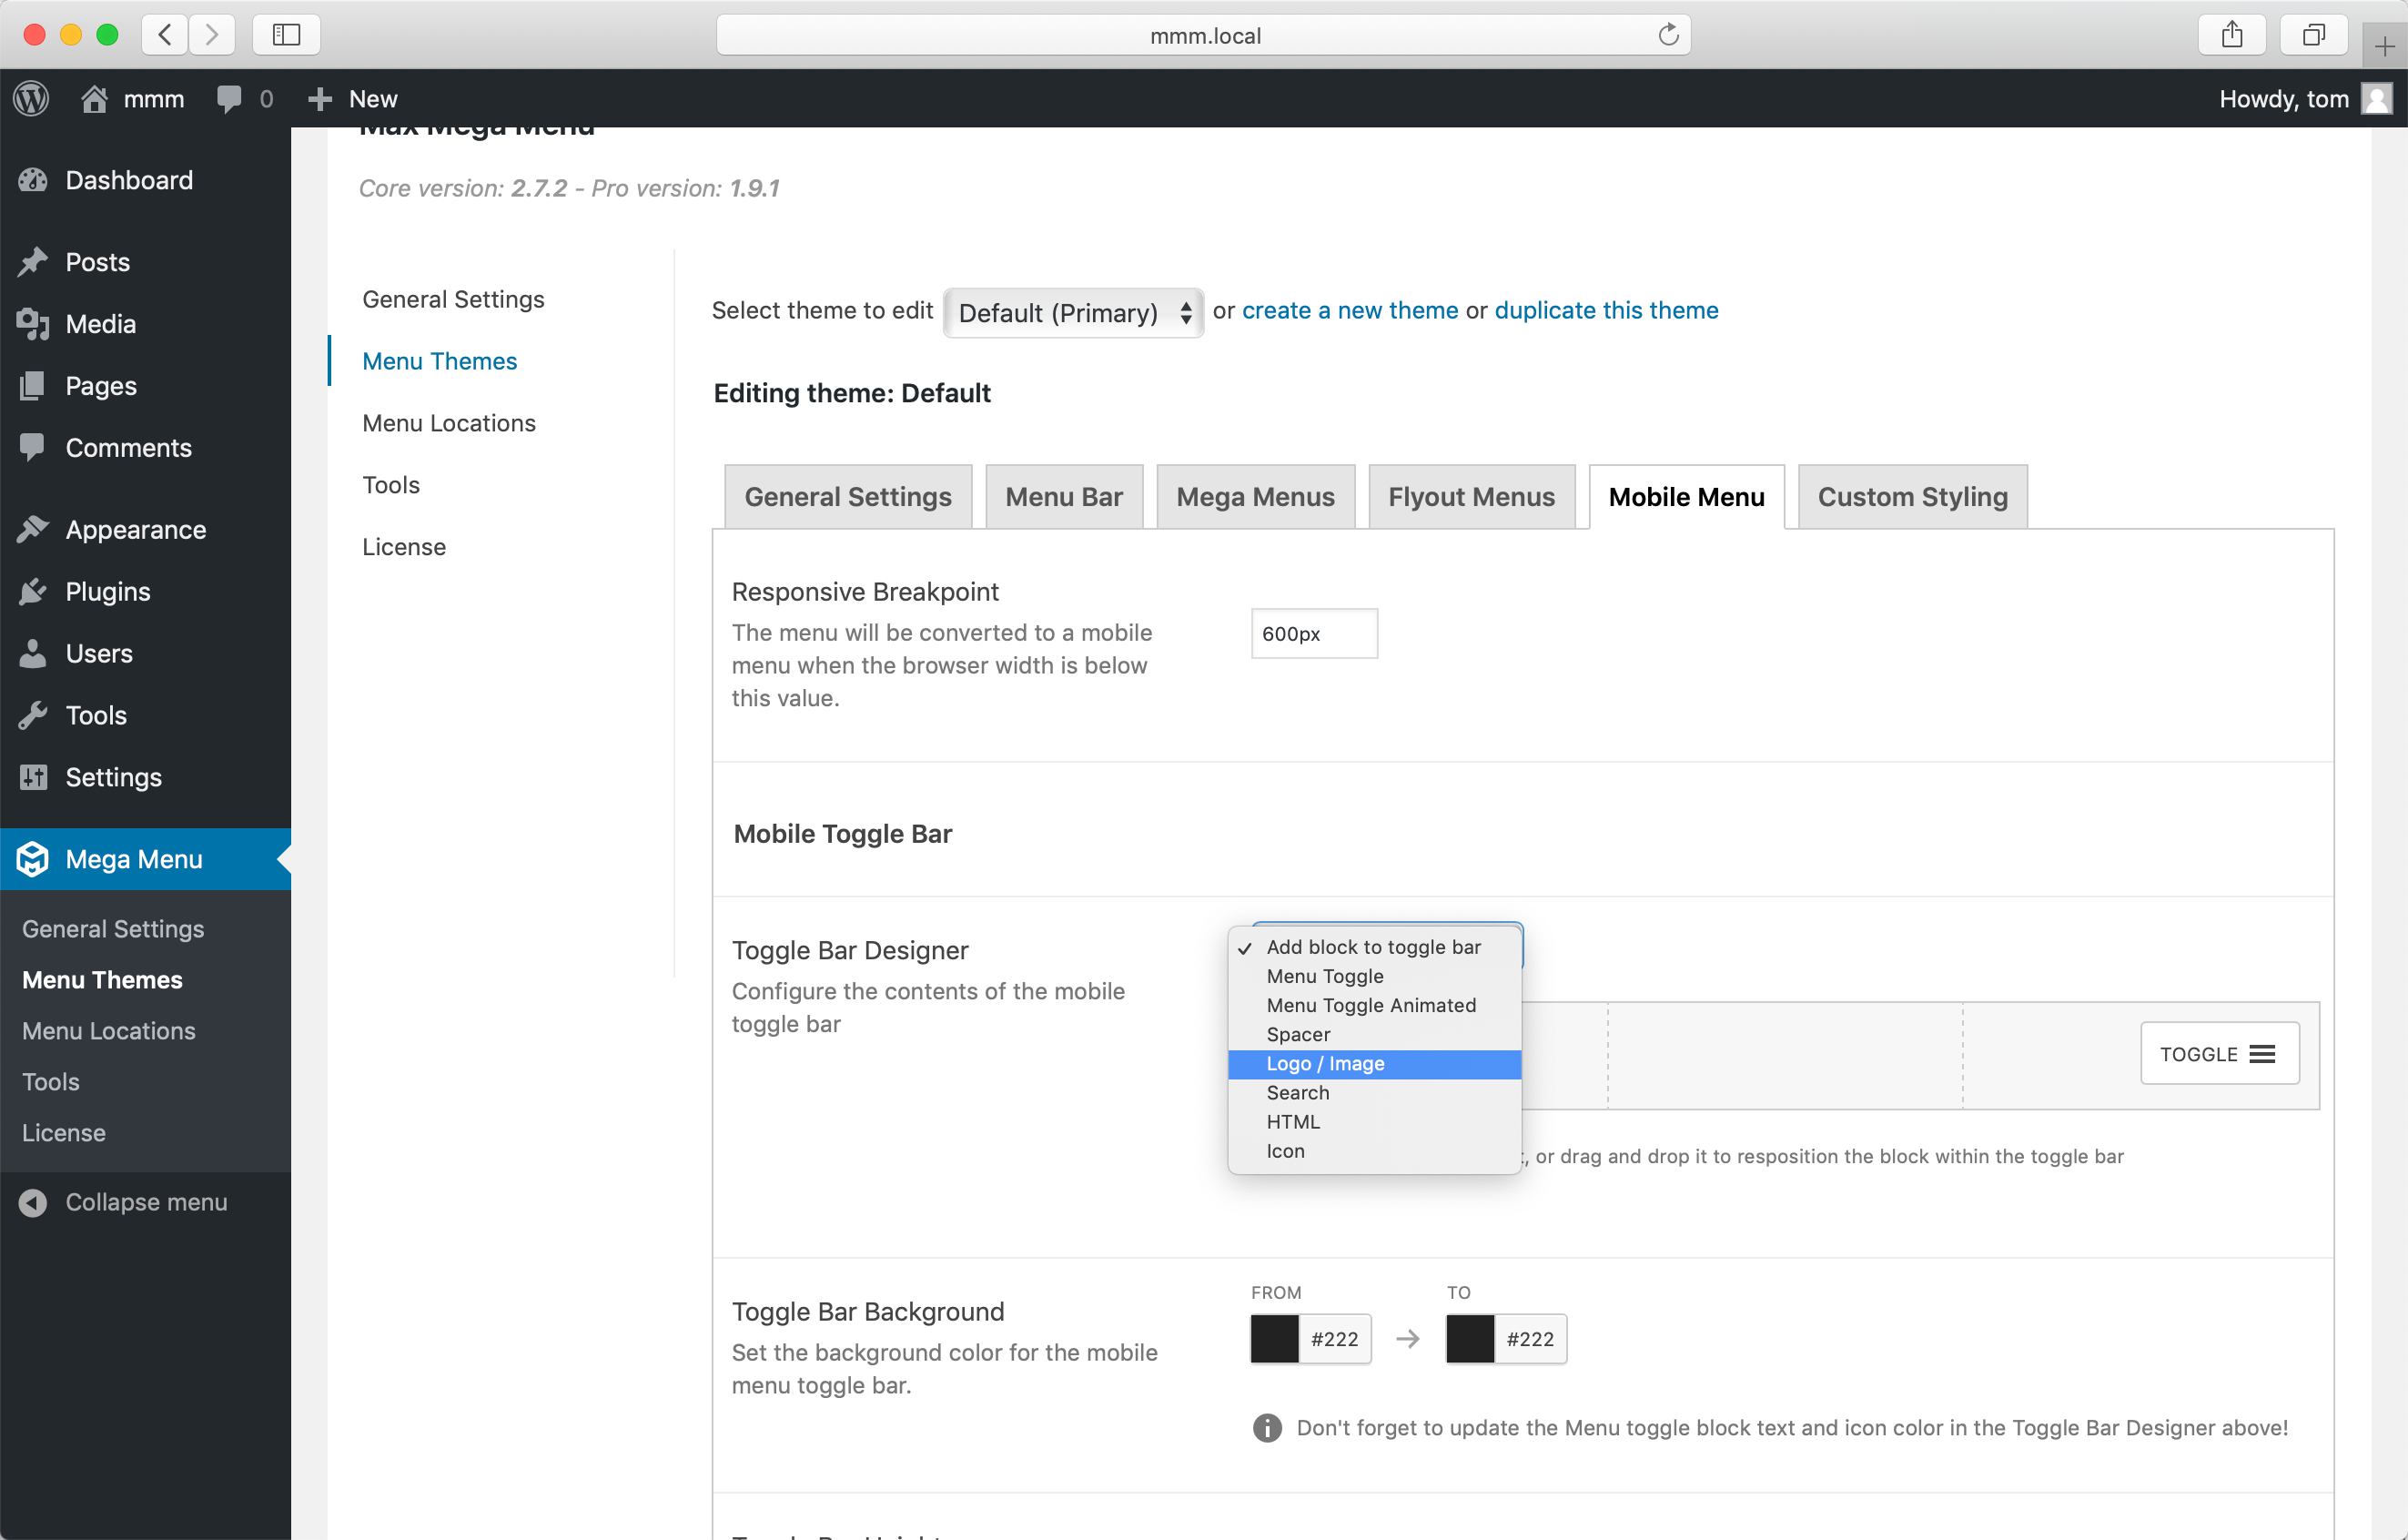Open the tom user avatar

(x=2376, y=98)
